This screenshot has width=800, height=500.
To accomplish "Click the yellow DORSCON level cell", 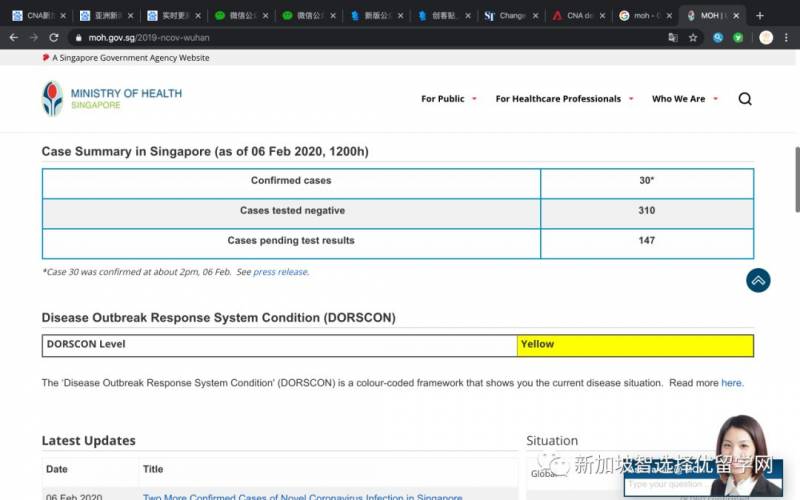I will point(635,345).
